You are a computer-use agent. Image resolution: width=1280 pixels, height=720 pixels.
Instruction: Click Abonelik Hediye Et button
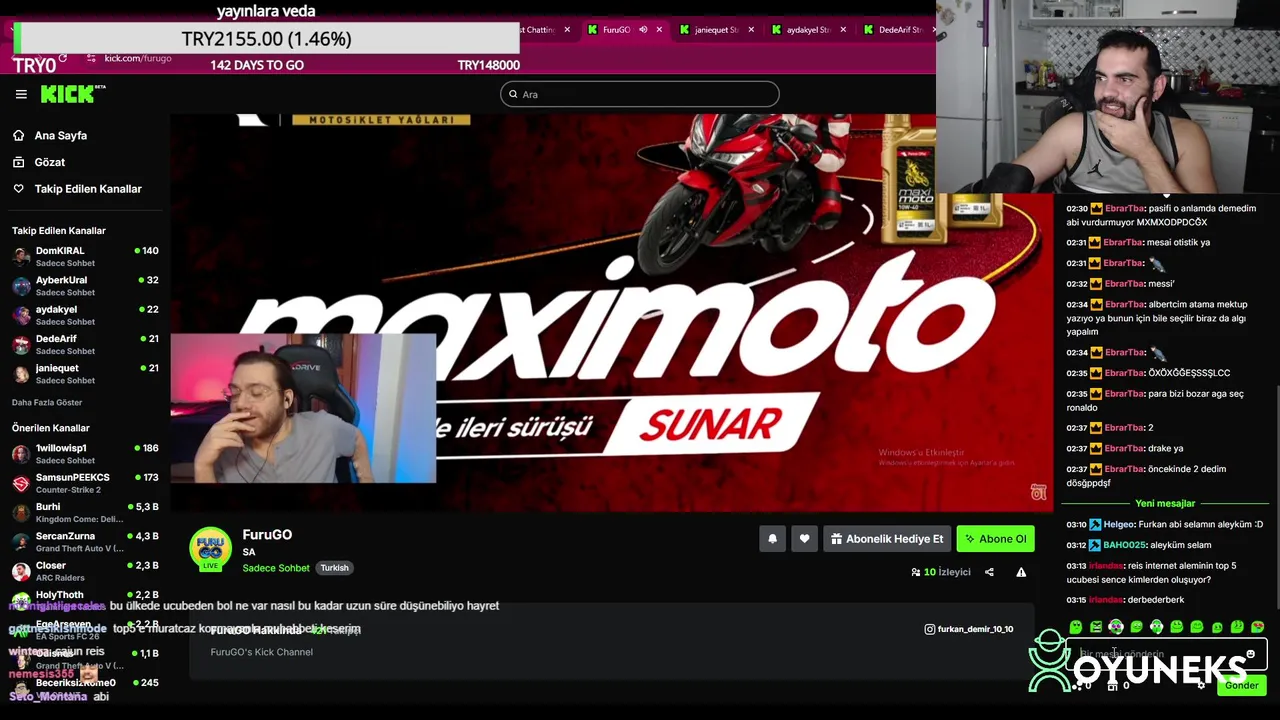(887, 539)
